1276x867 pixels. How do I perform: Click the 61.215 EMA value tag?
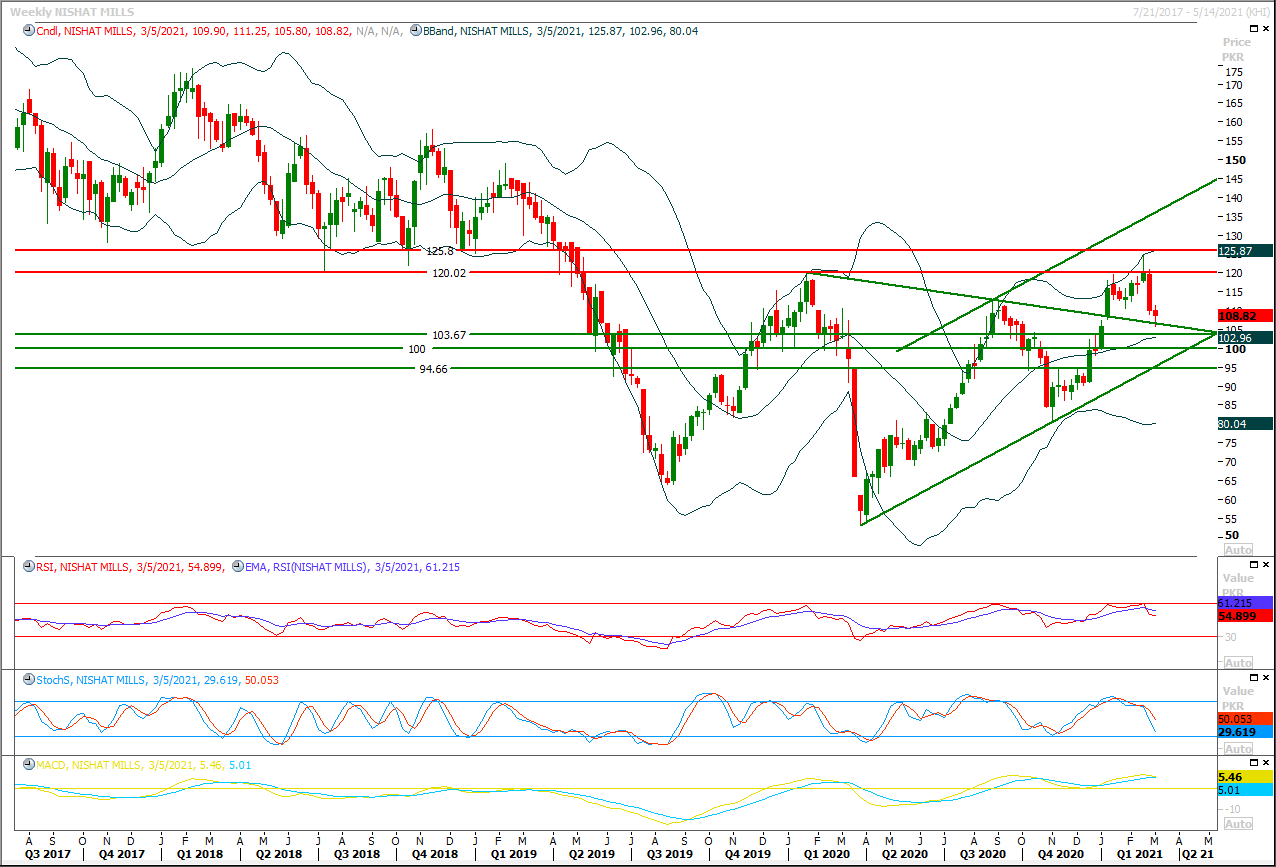point(1245,603)
